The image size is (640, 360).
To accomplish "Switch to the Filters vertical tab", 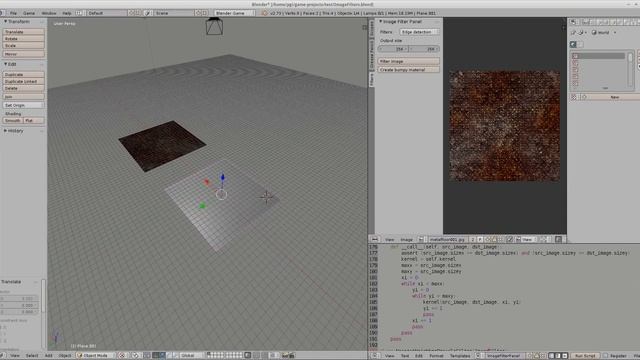I will point(371,79).
